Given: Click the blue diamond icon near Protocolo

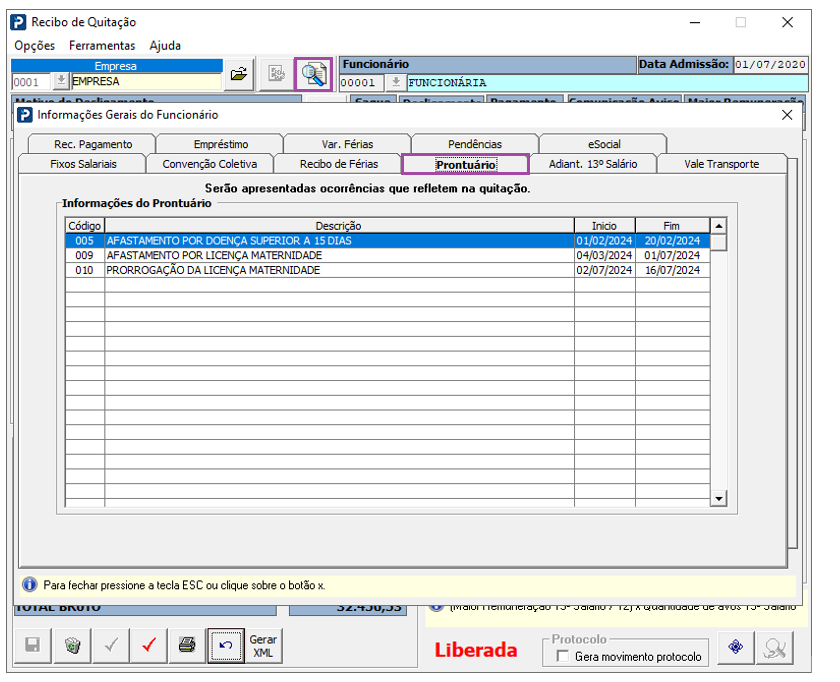Looking at the screenshot, I should (736, 647).
